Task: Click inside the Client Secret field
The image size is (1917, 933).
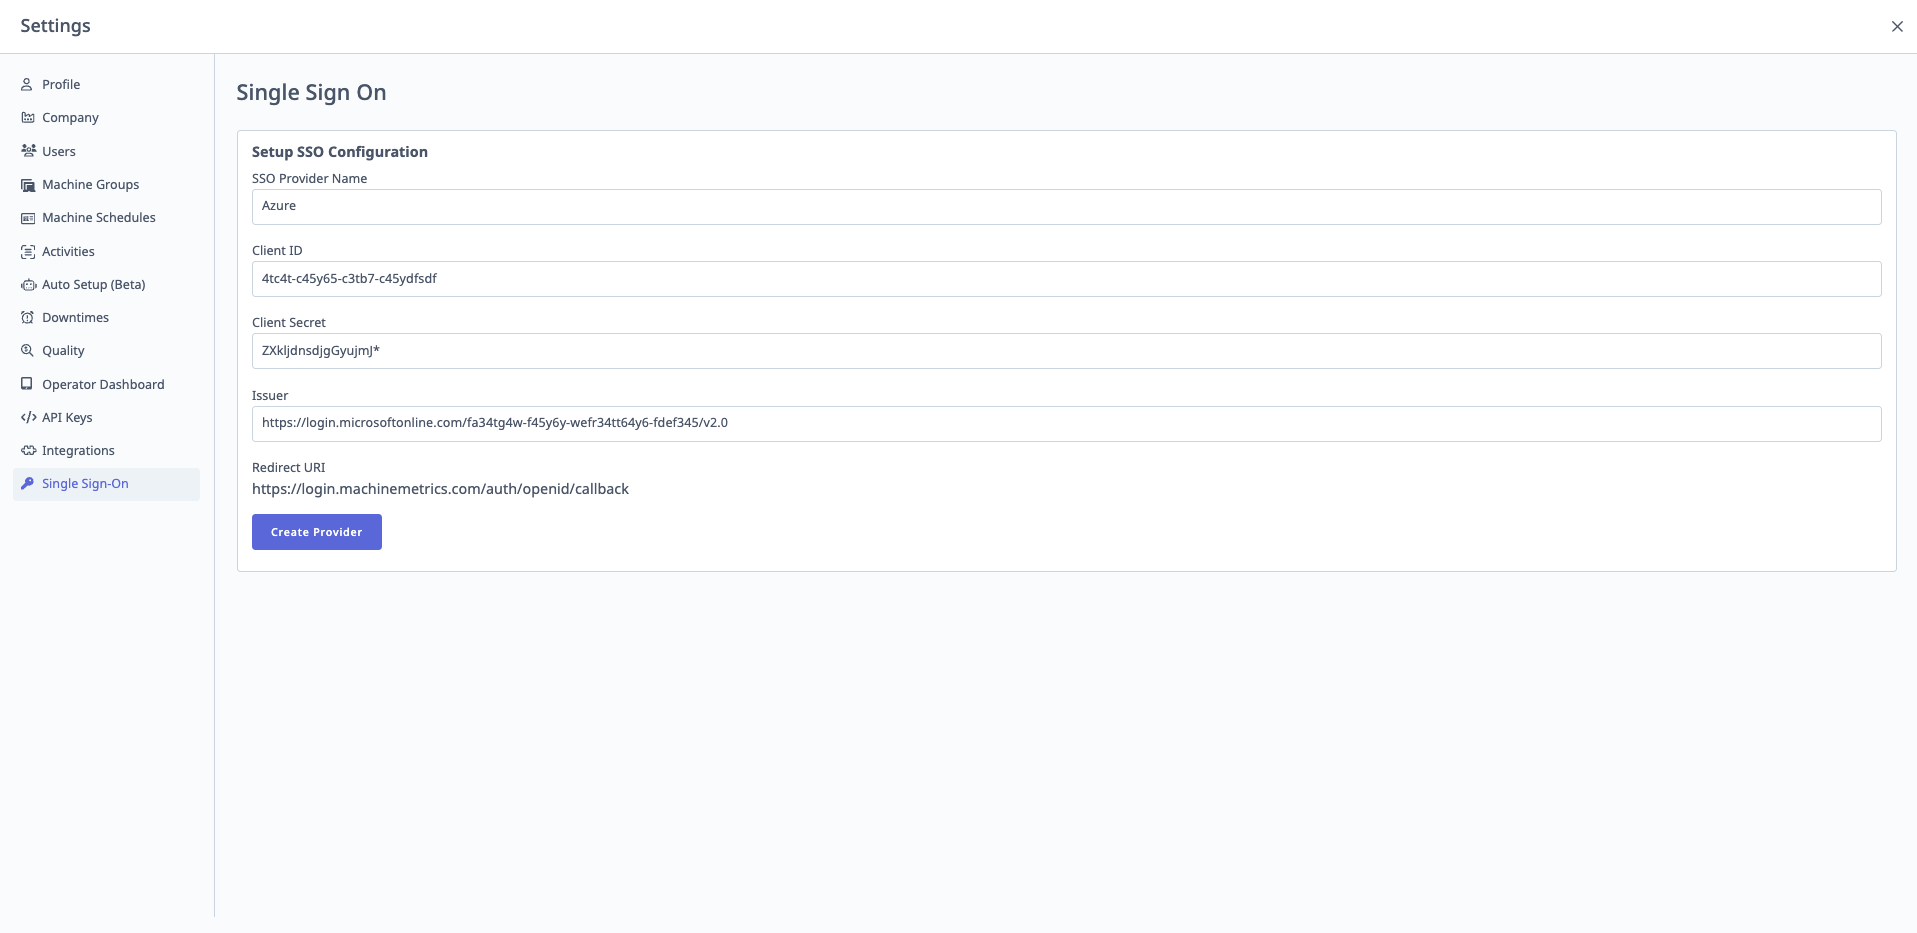Action: tap(1066, 350)
